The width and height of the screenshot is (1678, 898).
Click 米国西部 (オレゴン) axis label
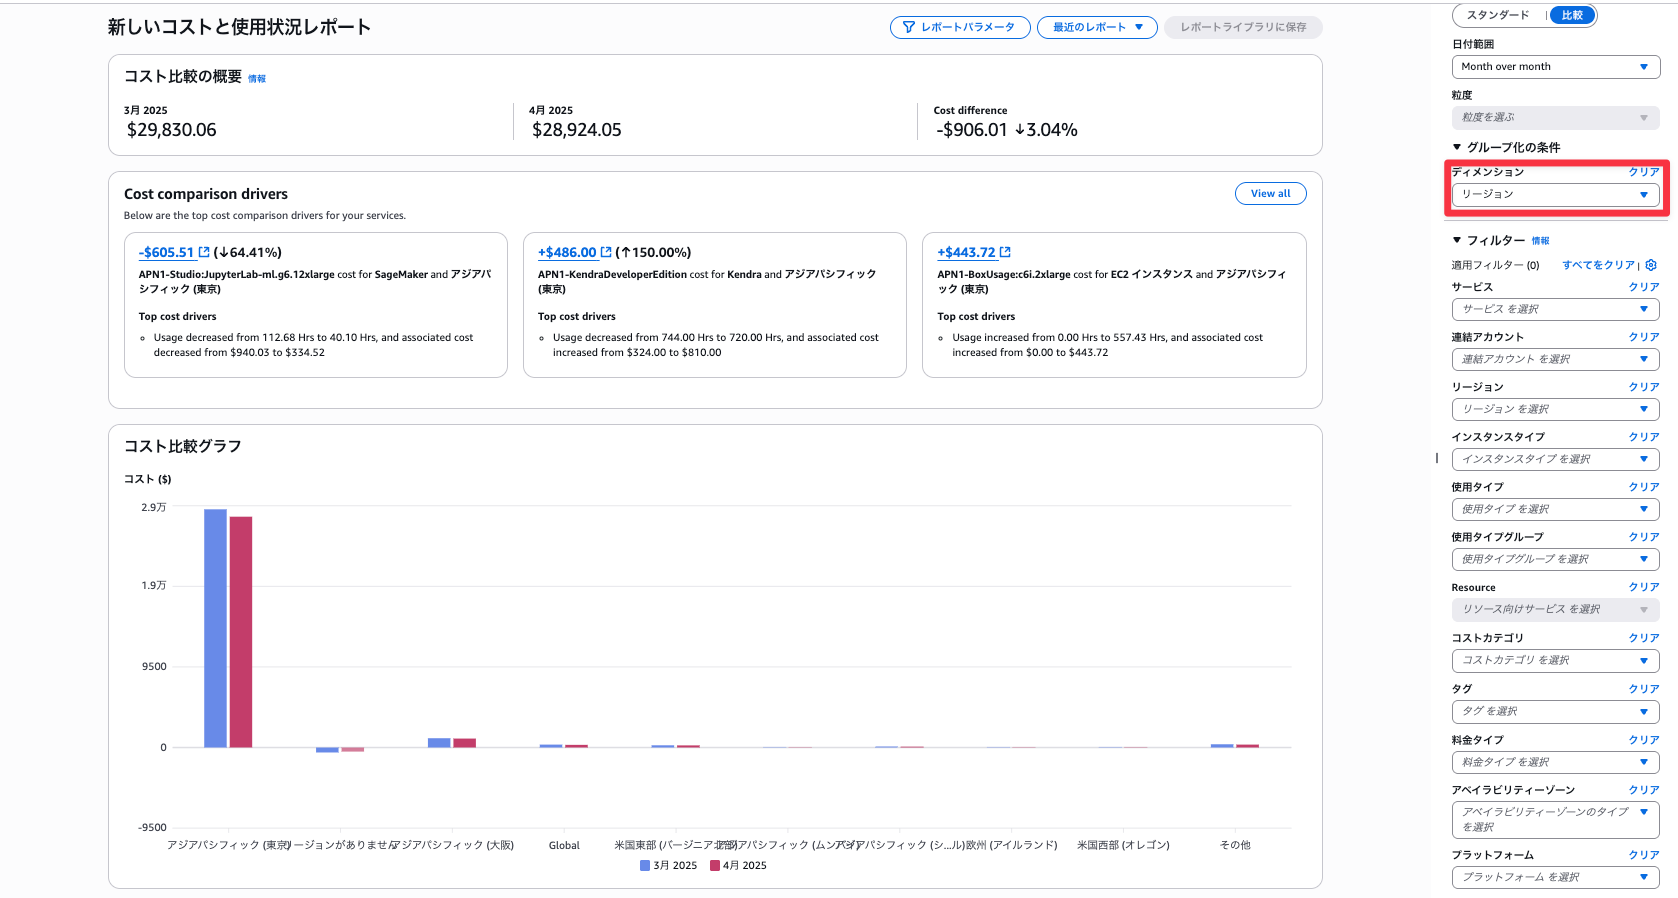(1123, 845)
